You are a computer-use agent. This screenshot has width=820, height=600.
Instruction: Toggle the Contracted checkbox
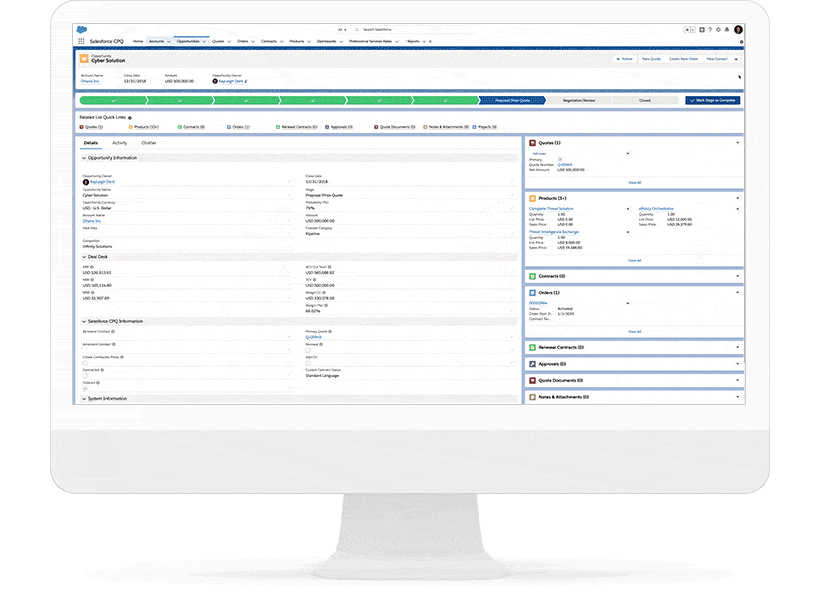(85, 375)
